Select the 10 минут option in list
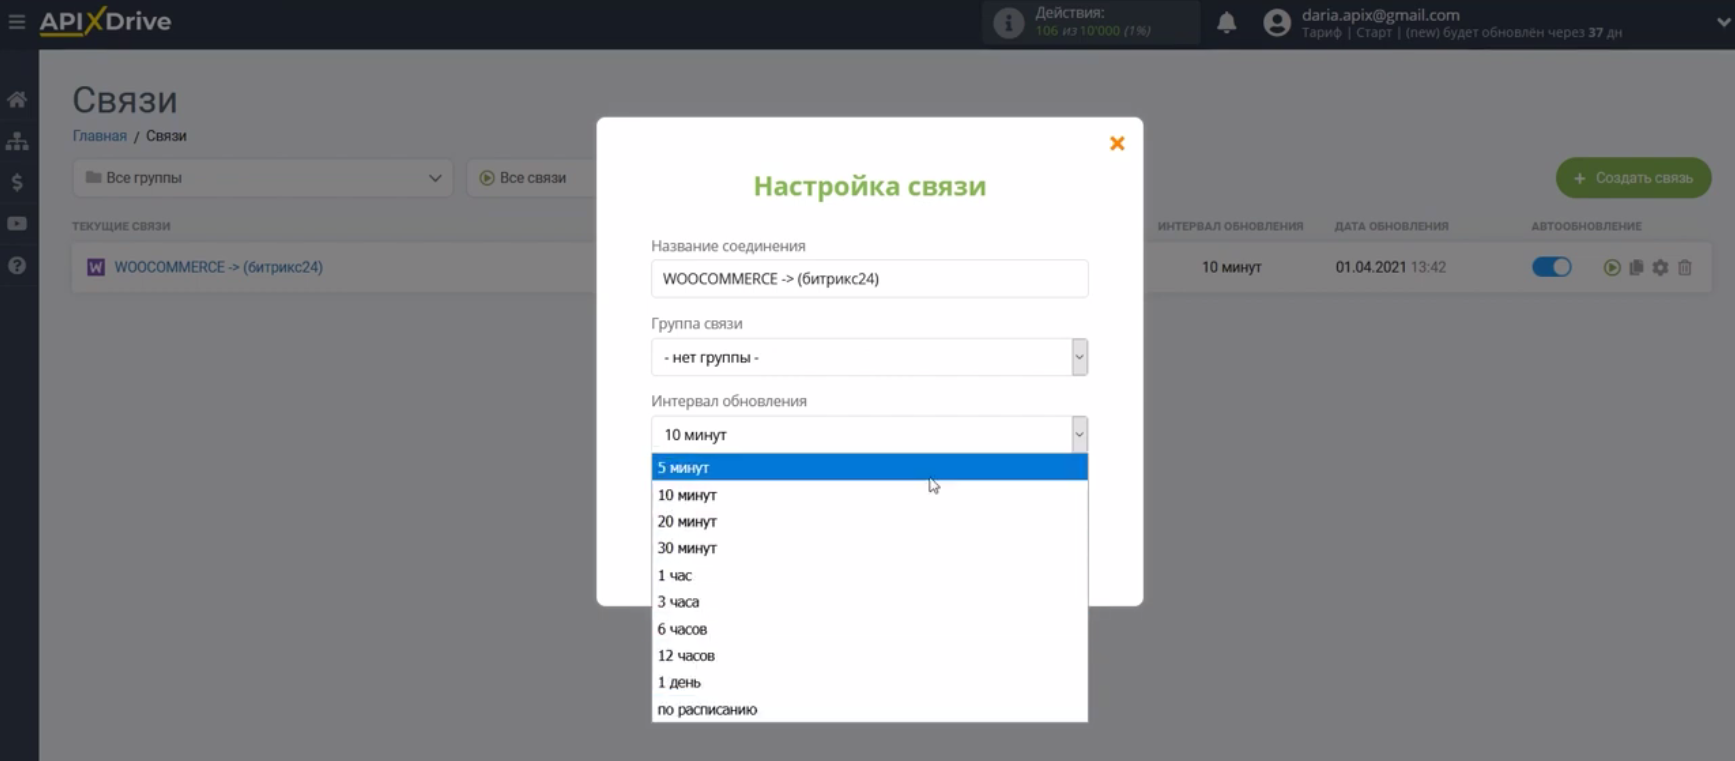The image size is (1735, 761). tap(869, 495)
